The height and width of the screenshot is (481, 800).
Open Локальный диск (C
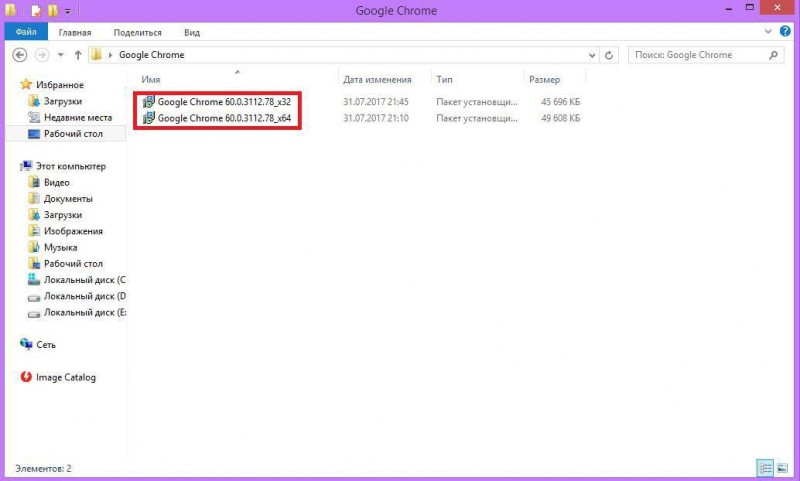pos(84,280)
